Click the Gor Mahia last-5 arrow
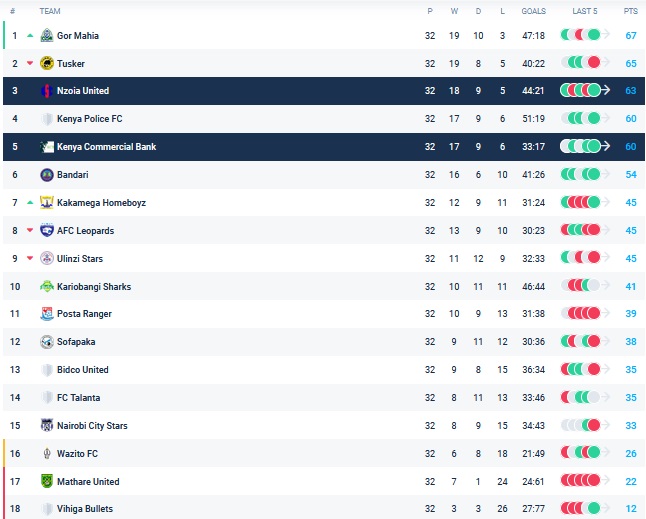Viewport: 646px width, 519px height. tap(606, 35)
